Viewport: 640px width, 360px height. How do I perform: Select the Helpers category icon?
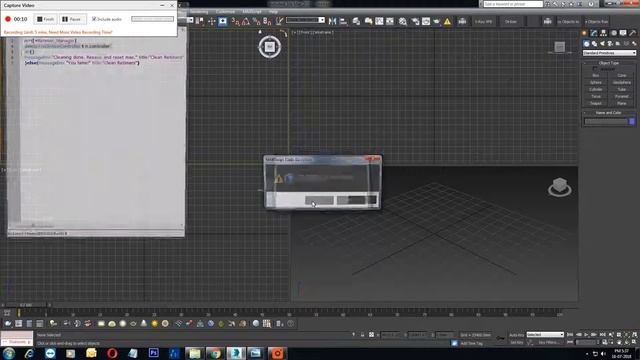coord(618,44)
